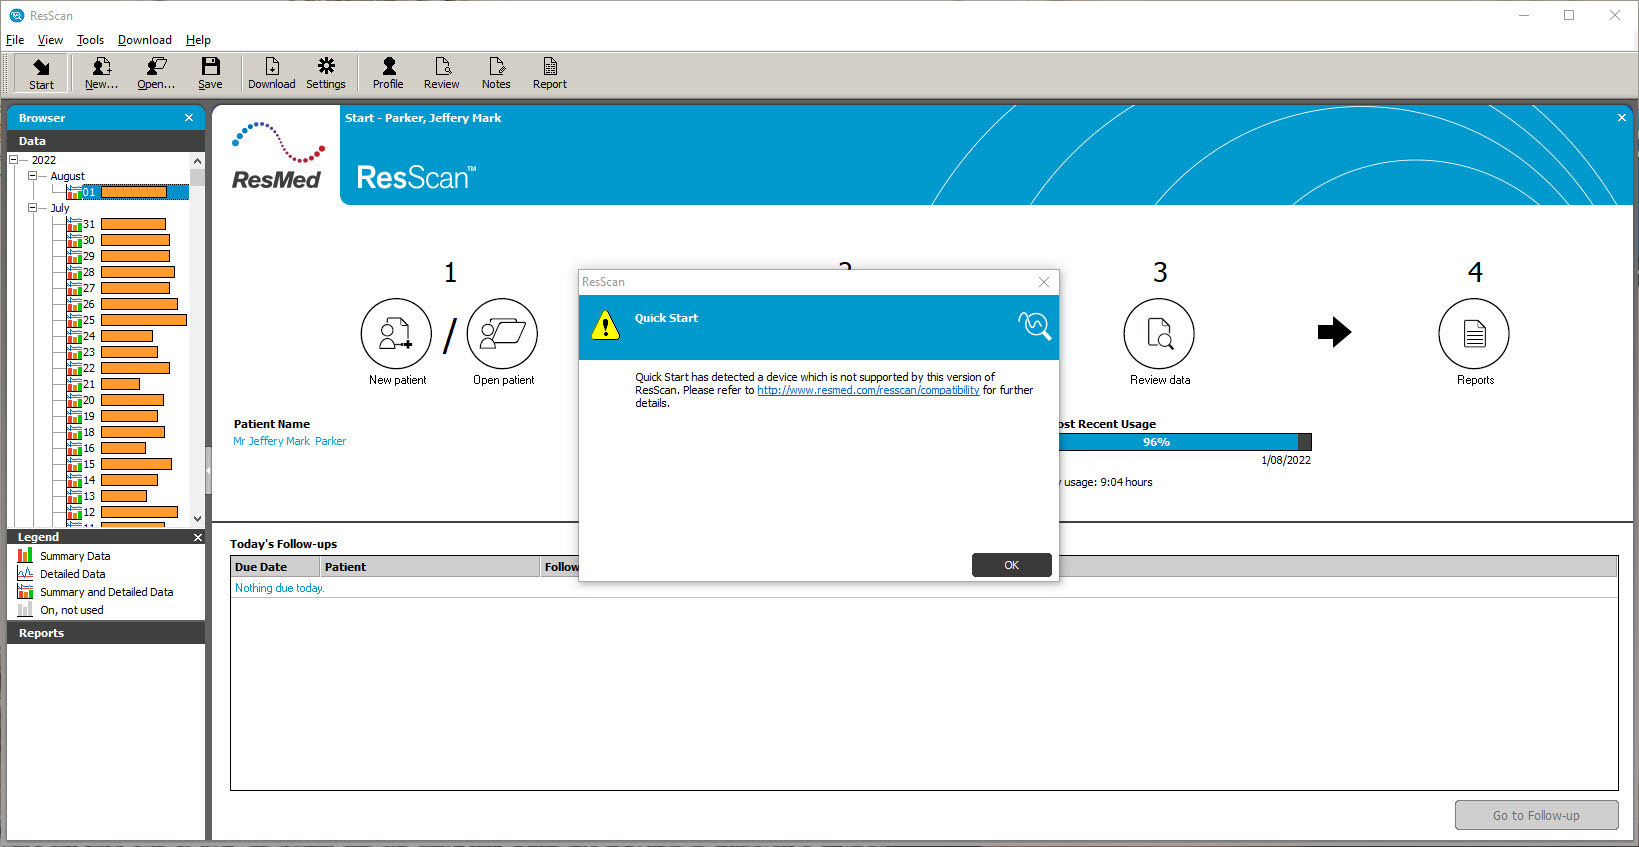Select July 30 data entry

[118, 240]
